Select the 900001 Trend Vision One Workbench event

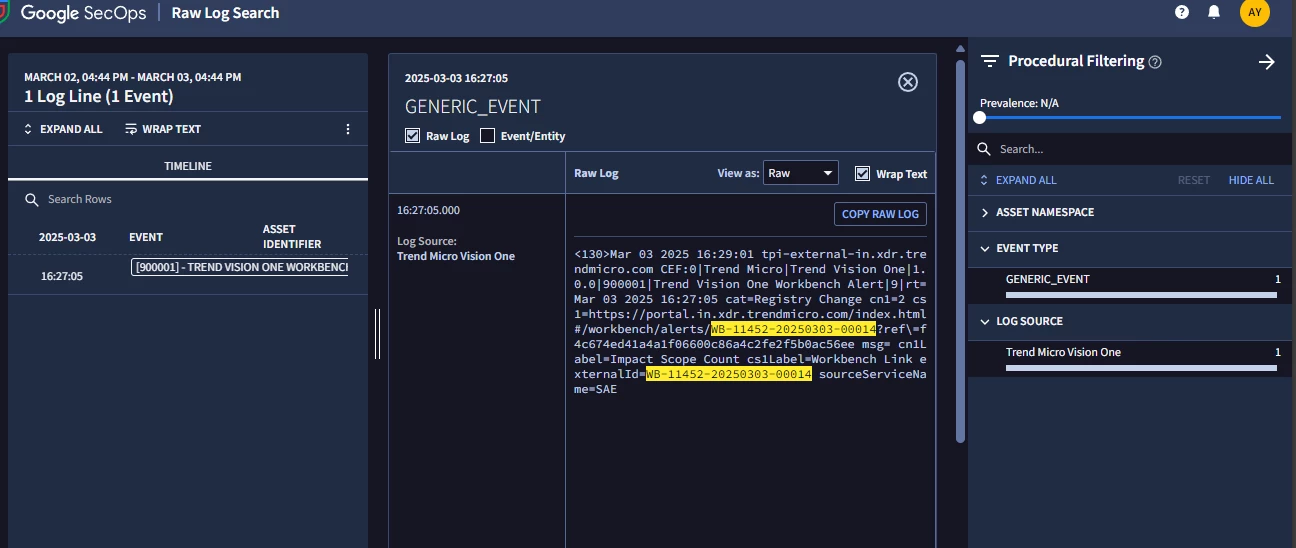(x=240, y=267)
